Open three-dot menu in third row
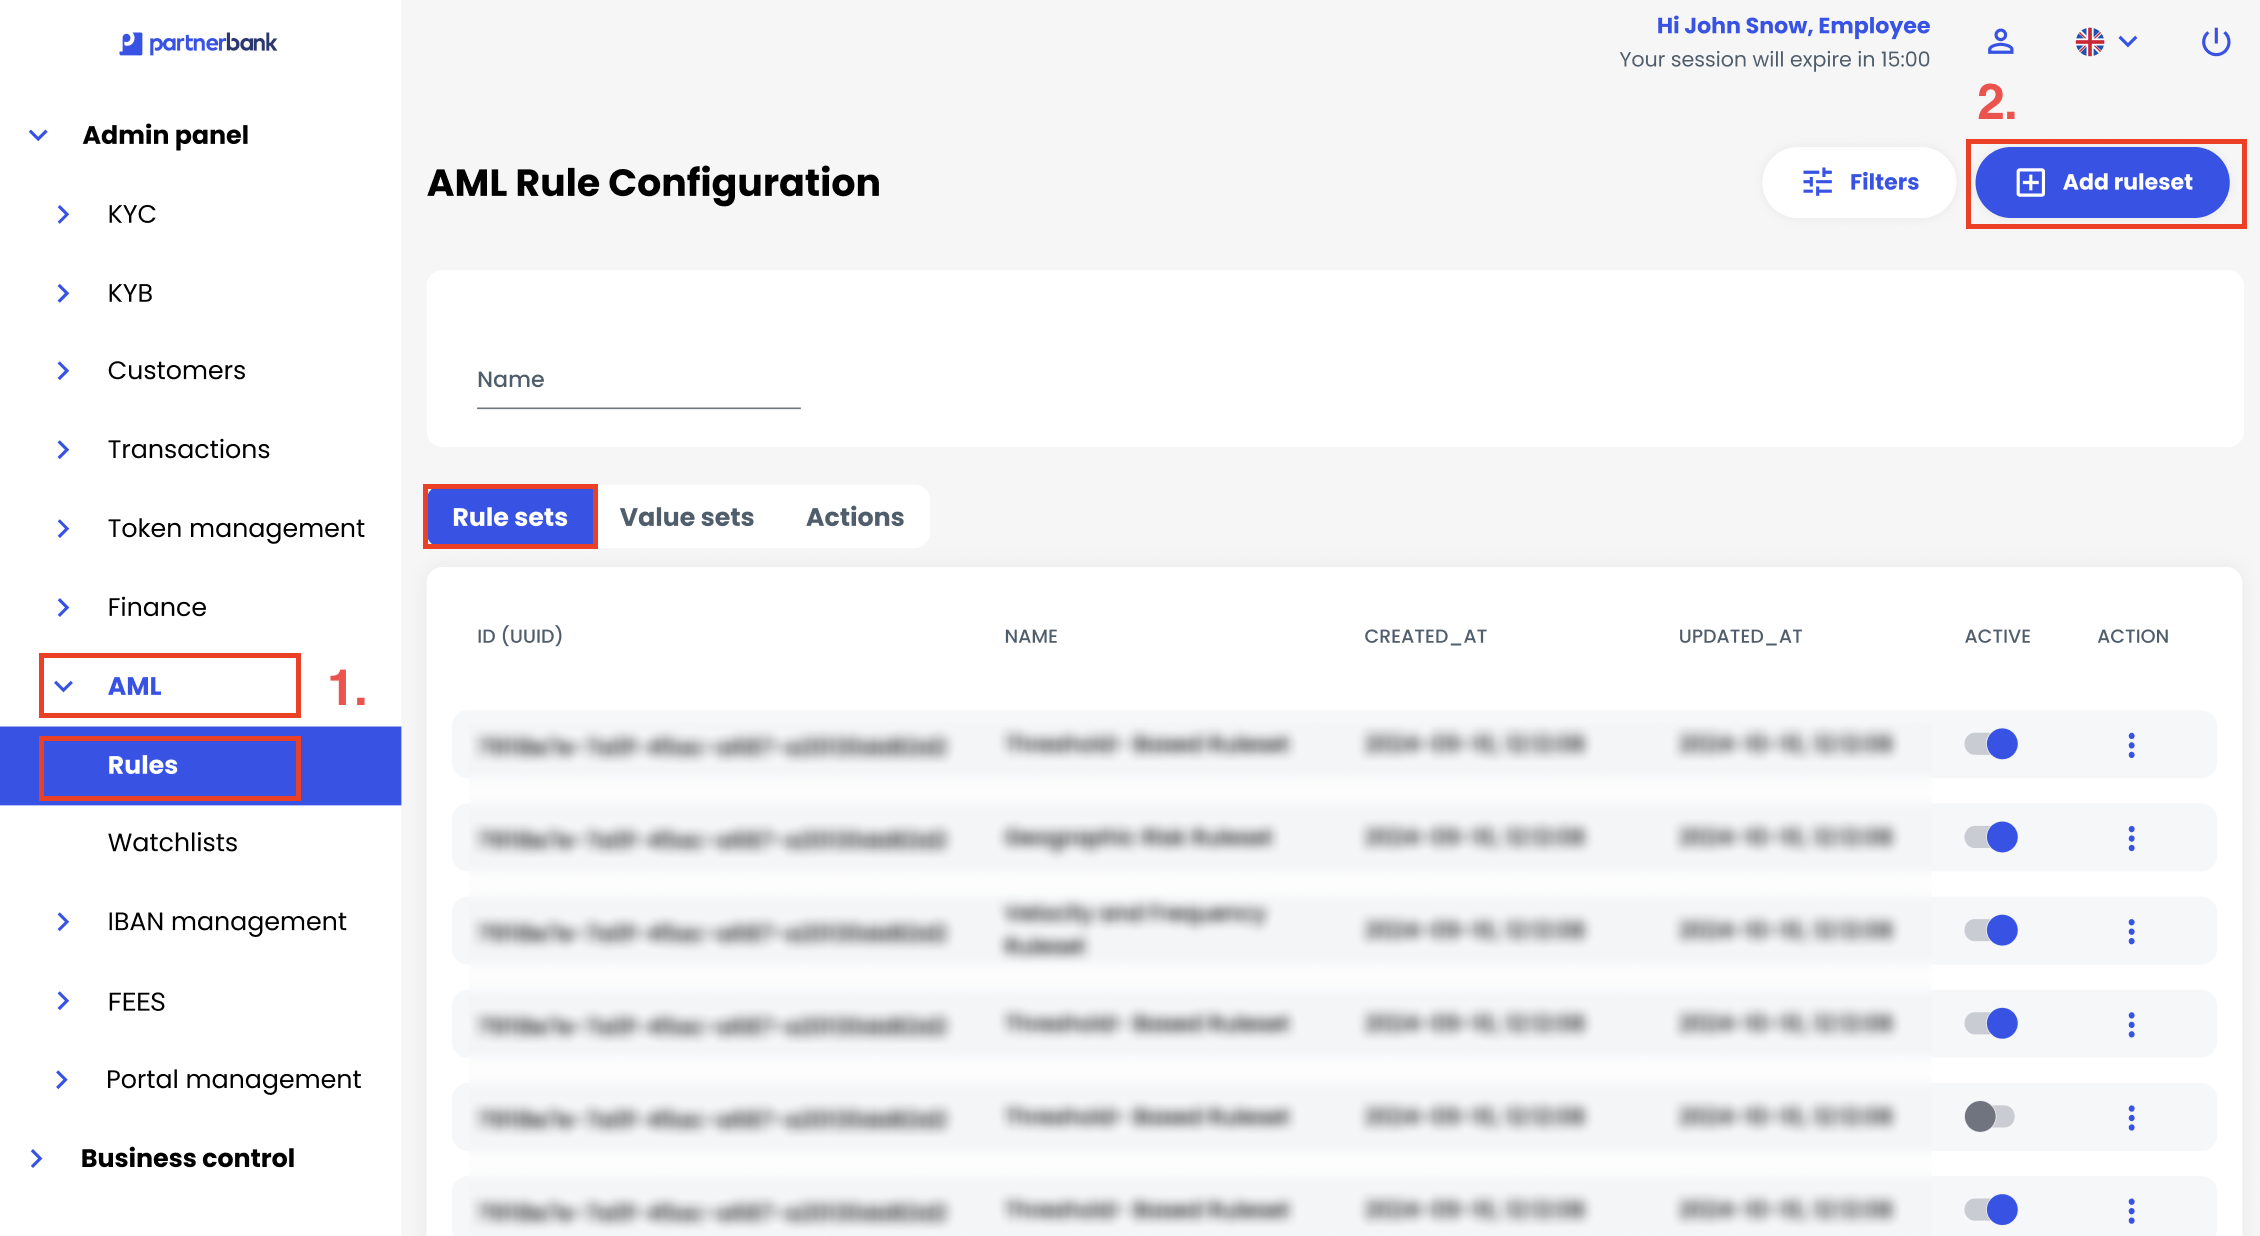The width and height of the screenshot is (2260, 1236). coord(2131,931)
